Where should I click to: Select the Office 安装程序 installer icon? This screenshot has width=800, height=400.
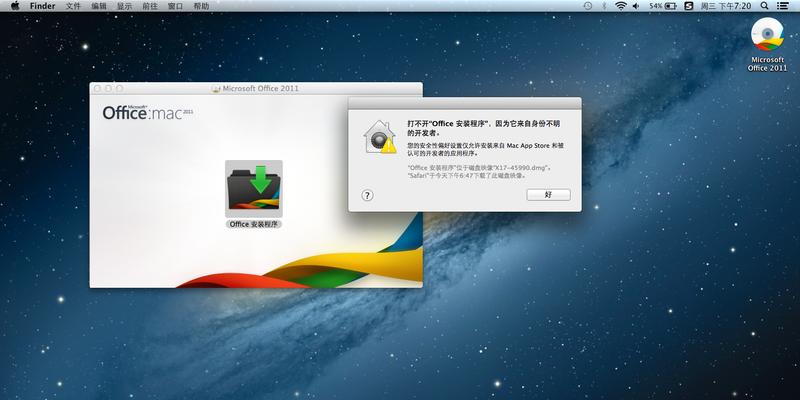pyautogui.click(x=254, y=188)
